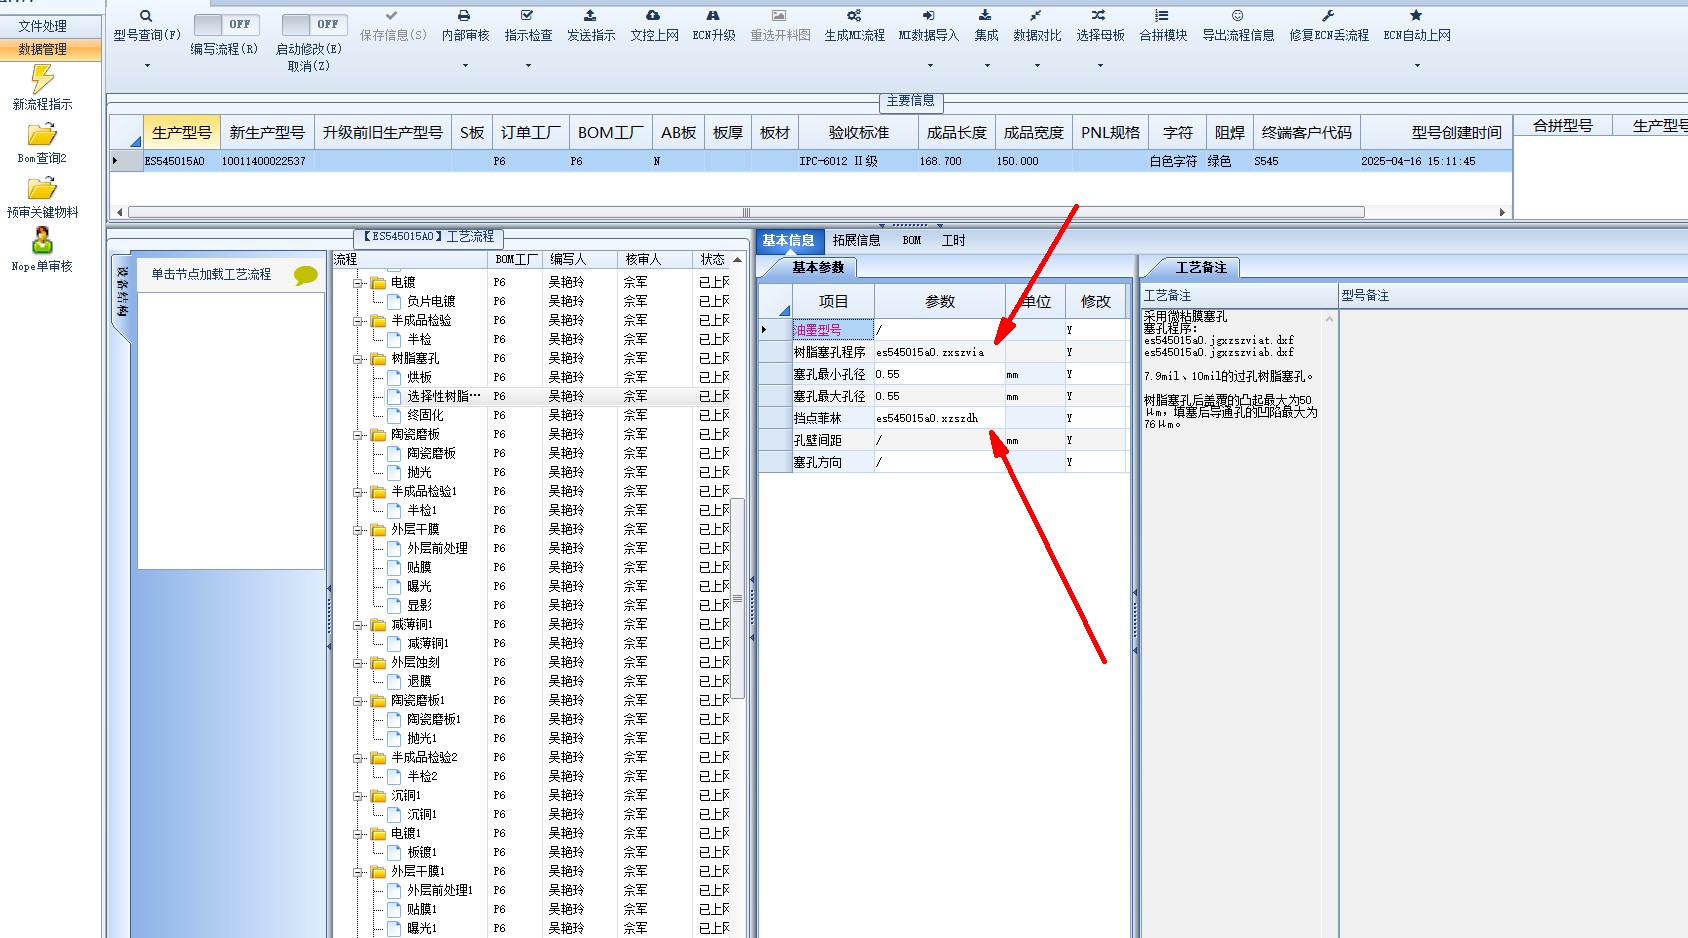Open dropdown arrow under ECN自动上网

pos(1417,66)
